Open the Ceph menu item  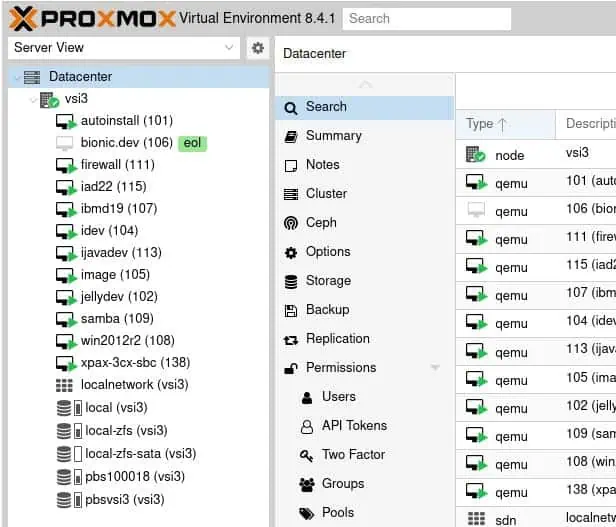(x=321, y=223)
